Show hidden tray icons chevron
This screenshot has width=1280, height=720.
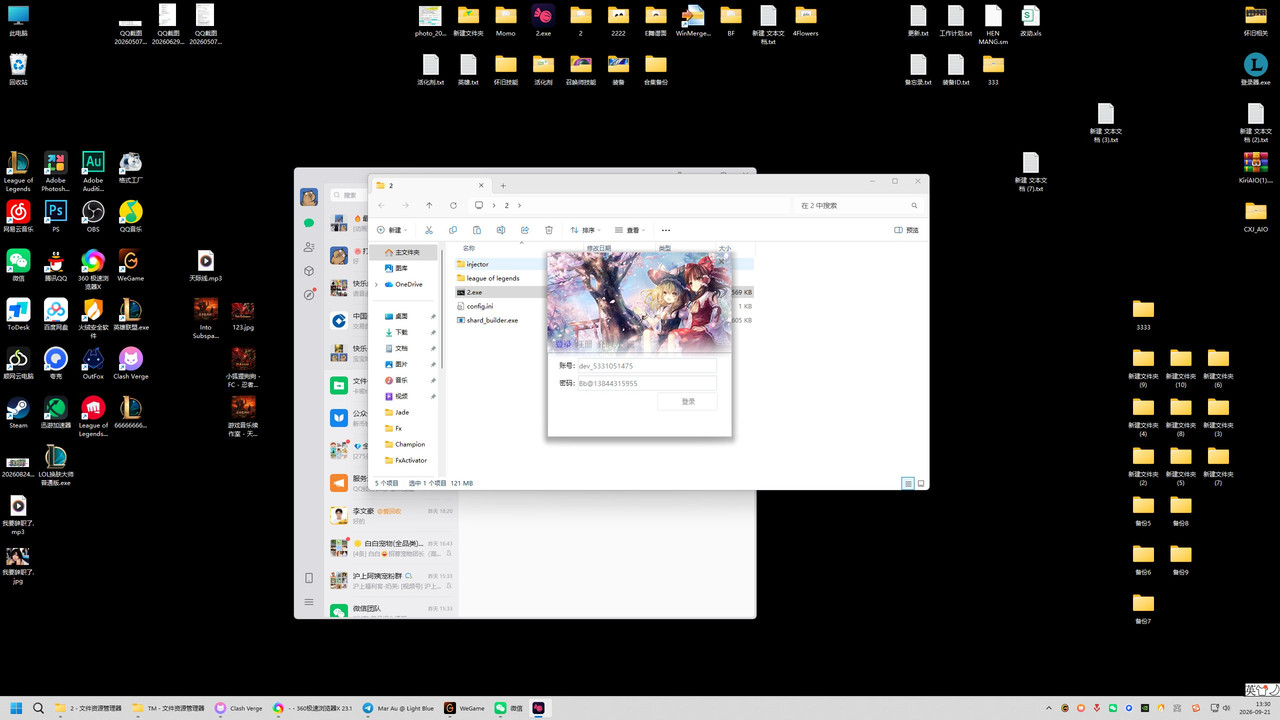click(1049, 708)
